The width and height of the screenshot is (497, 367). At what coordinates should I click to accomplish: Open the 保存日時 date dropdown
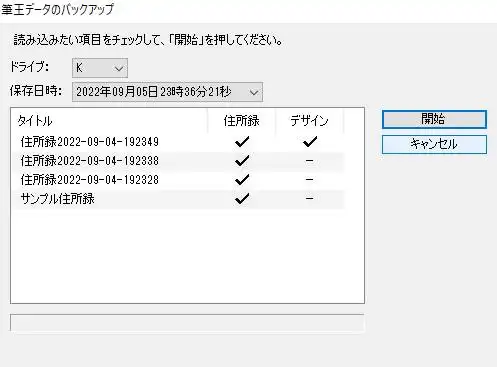coord(167,92)
